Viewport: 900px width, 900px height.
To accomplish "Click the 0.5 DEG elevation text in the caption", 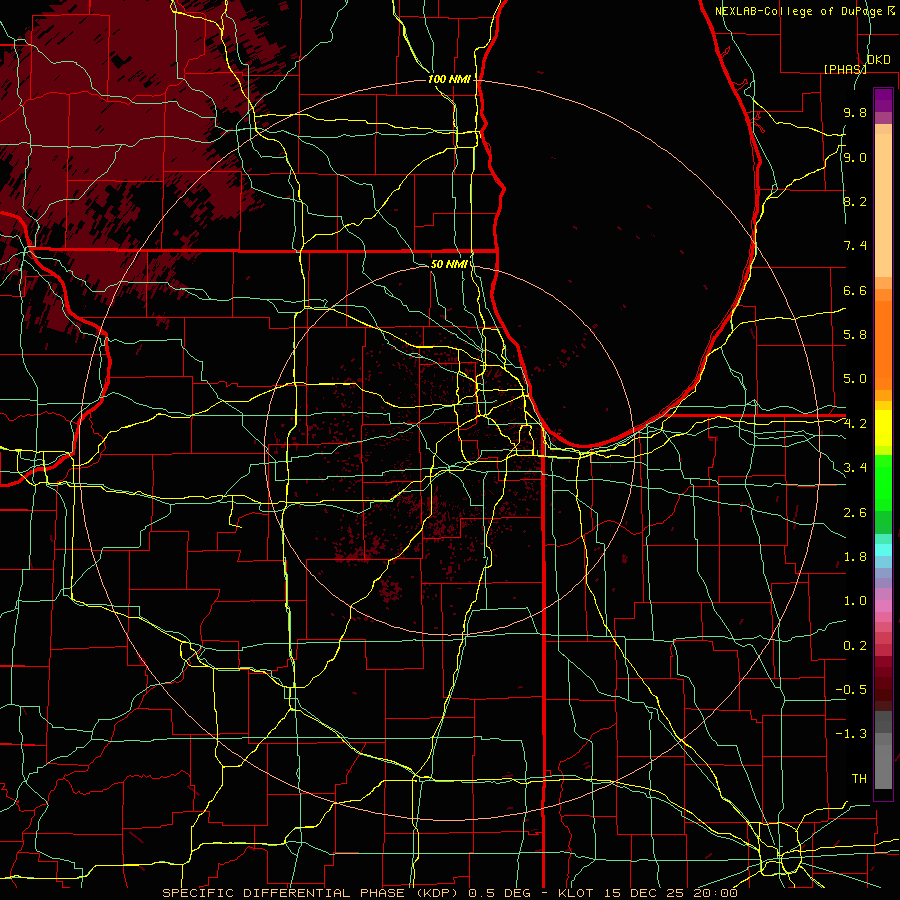I will [501, 893].
